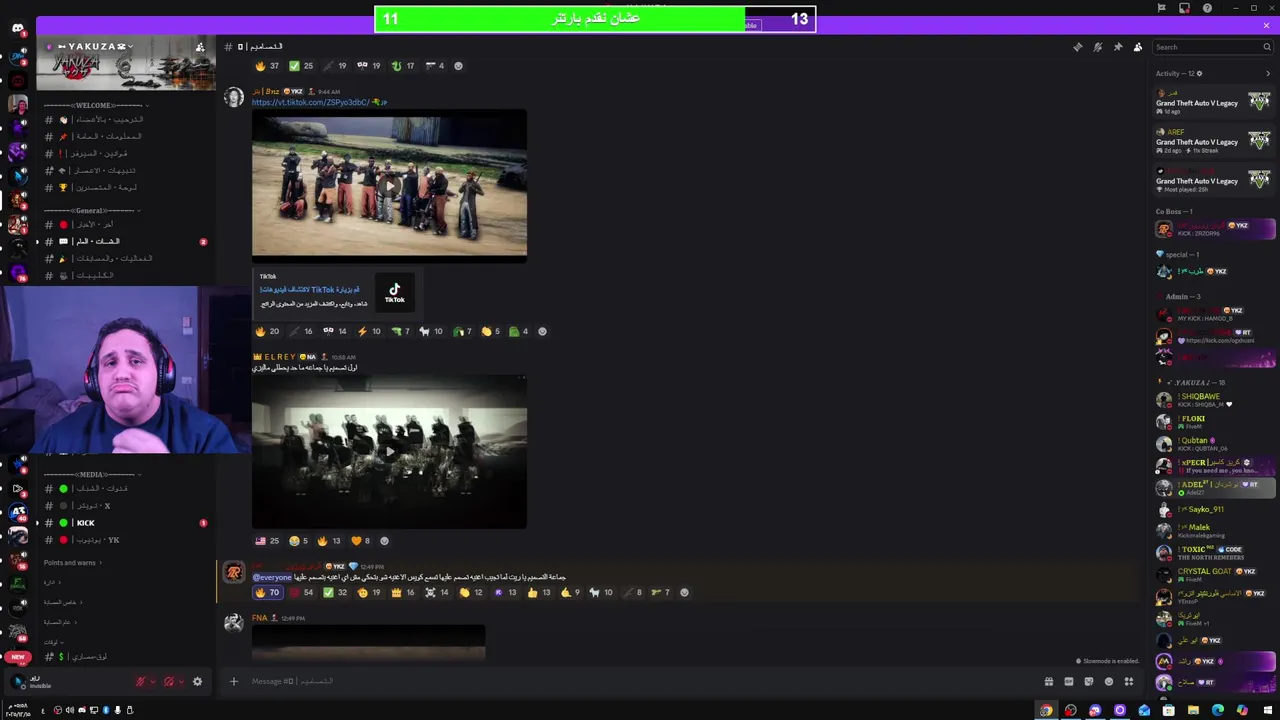Viewport: 1280px width, 720px height.
Task: Click sticker icon in message bar
Action: pyautogui.click(x=1088, y=682)
